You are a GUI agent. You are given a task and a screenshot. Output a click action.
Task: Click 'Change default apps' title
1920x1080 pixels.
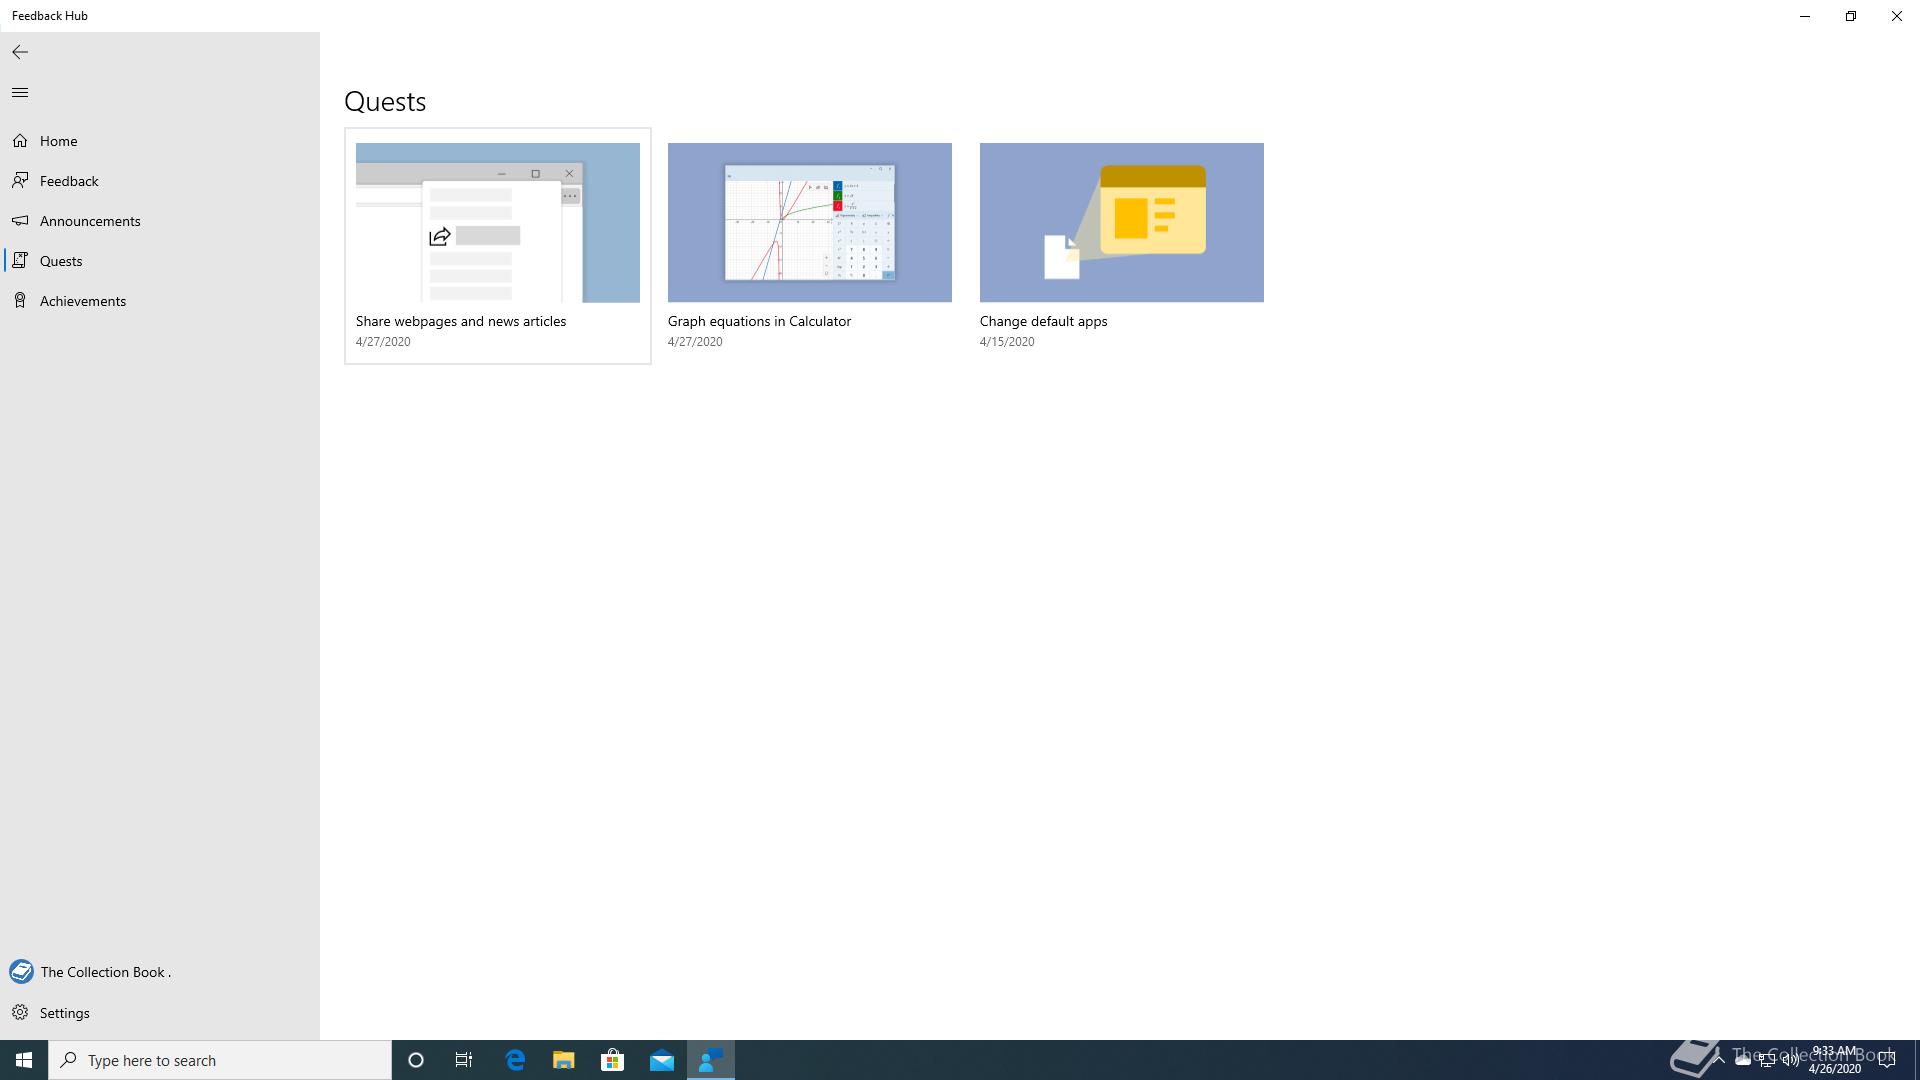click(x=1043, y=321)
